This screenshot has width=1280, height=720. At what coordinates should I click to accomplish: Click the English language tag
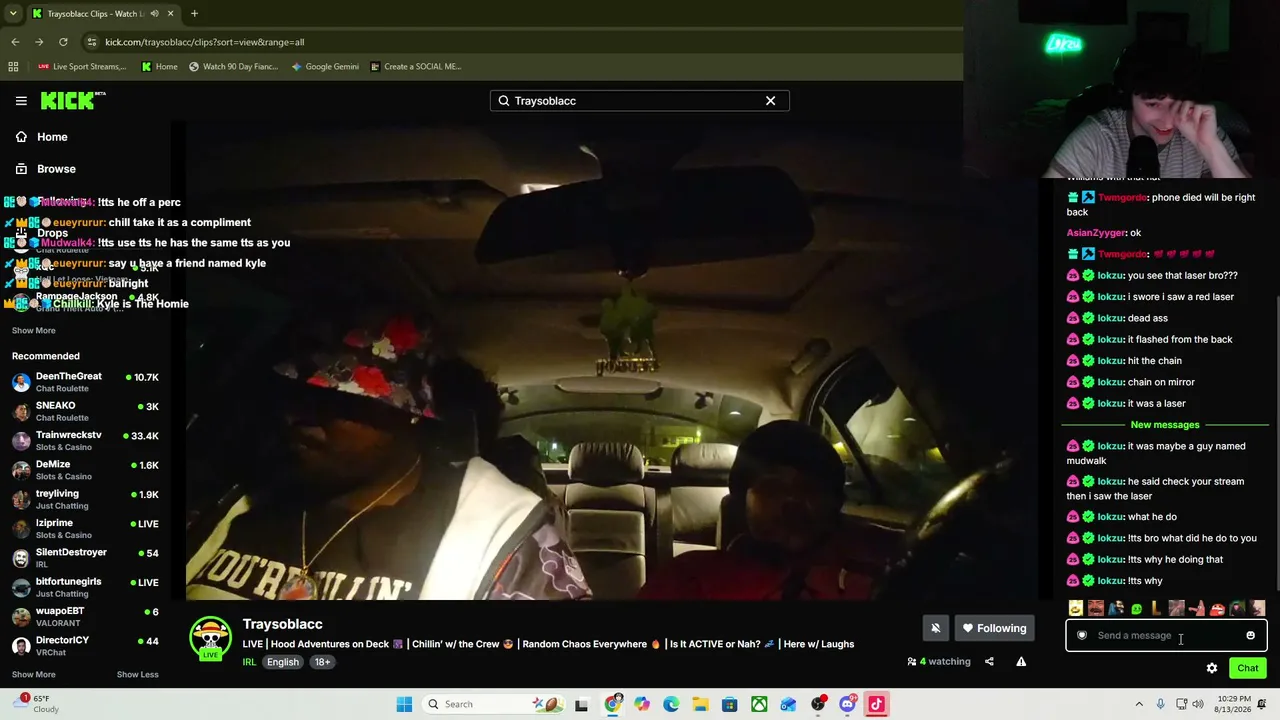(x=283, y=662)
